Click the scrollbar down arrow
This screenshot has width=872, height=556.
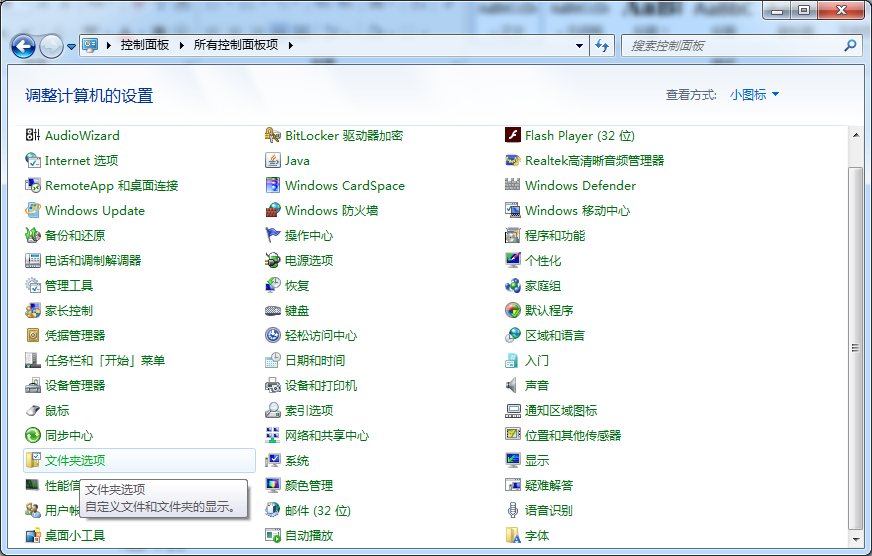tap(856, 539)
